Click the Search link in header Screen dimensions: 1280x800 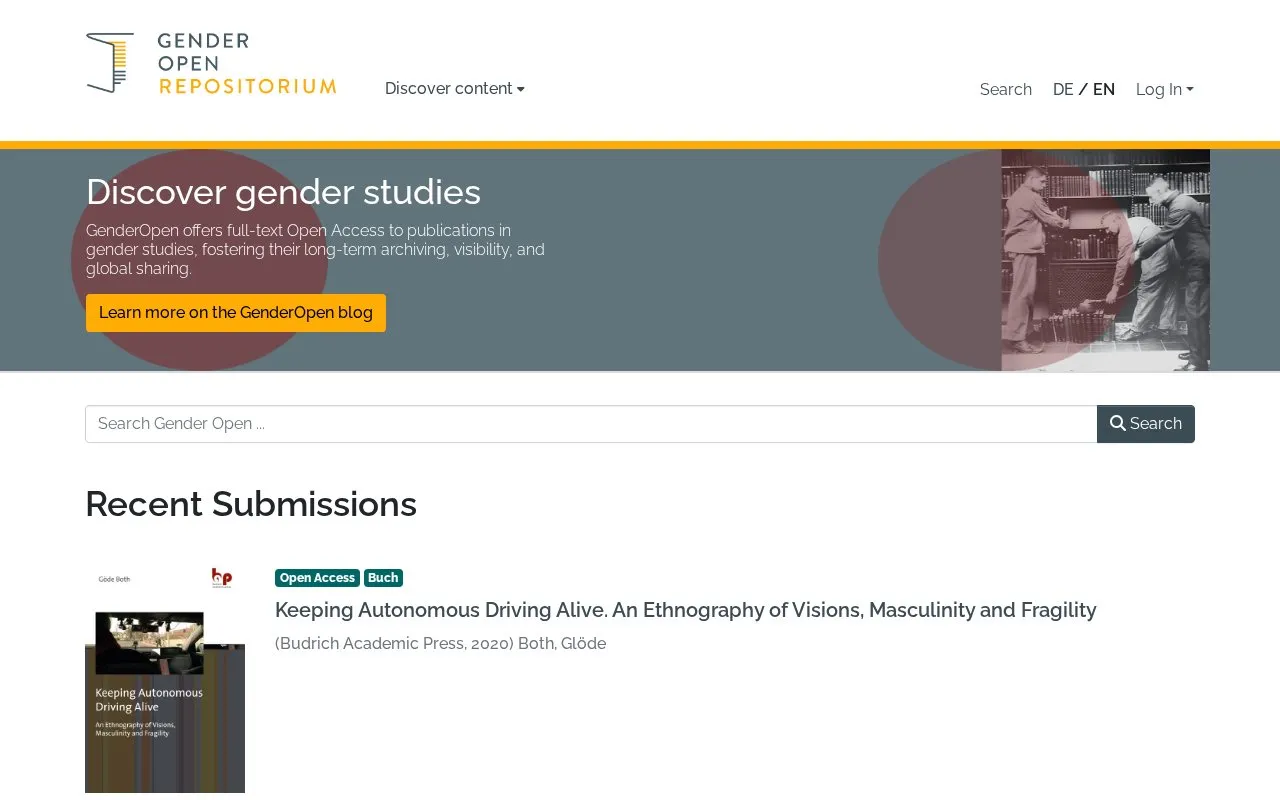click(x=1006, y=90)
